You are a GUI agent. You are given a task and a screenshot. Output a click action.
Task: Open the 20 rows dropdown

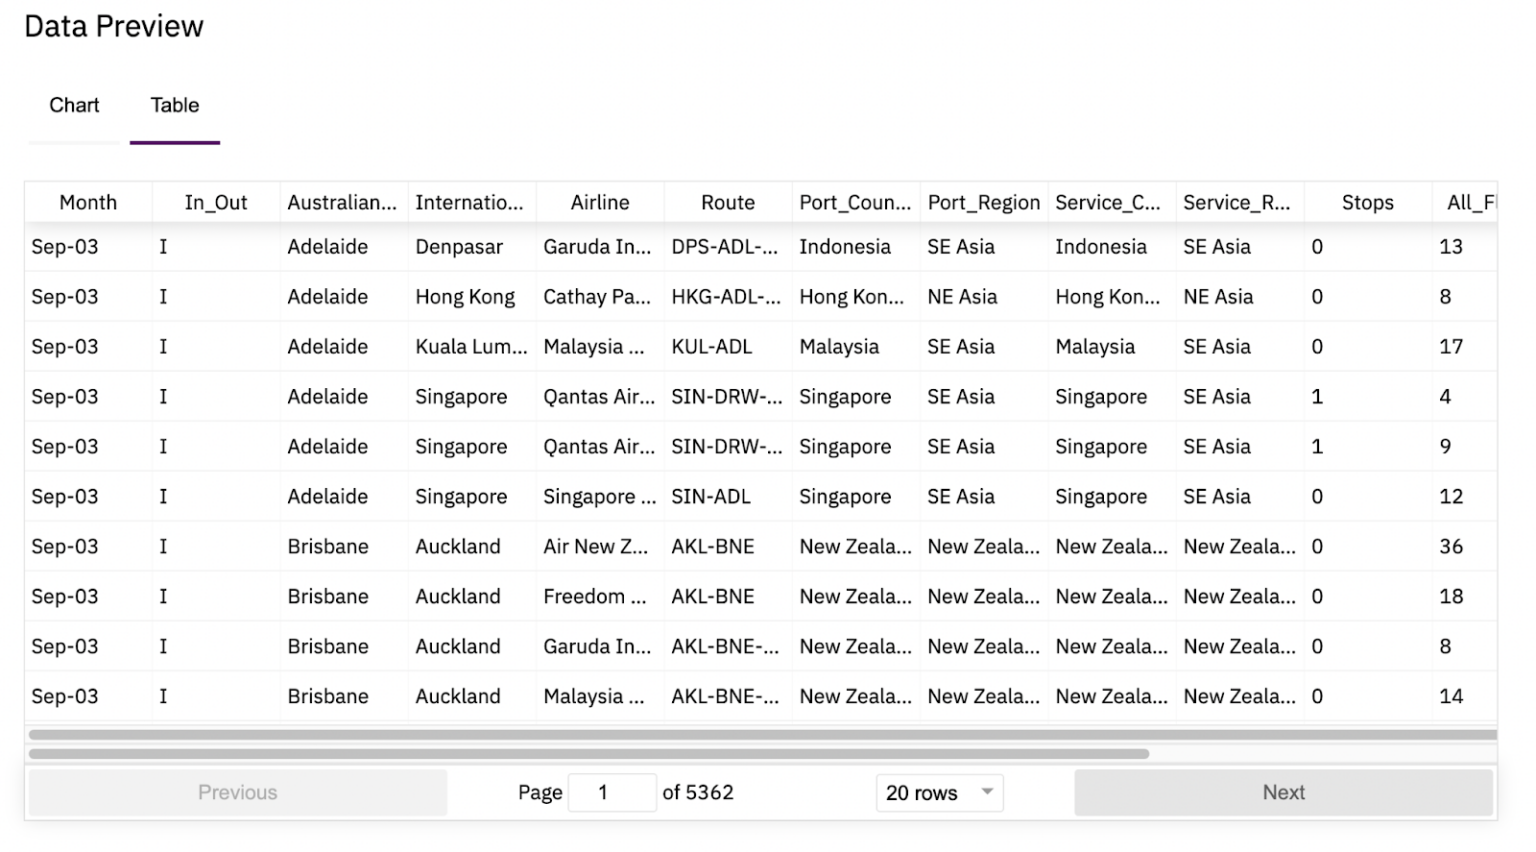click(x=939, y=793)
